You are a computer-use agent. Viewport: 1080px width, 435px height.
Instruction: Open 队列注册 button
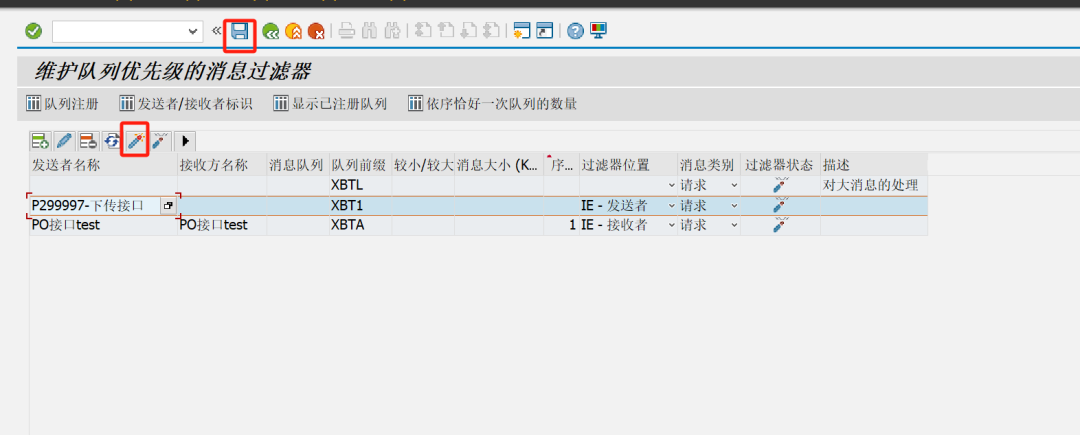click(62, 104)
